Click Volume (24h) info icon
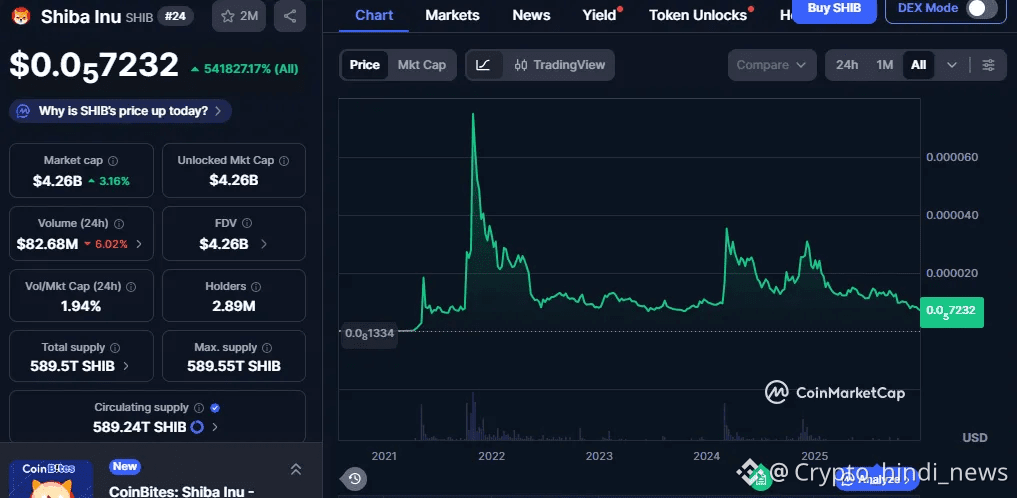1017x498 pixels. pyautogui.click(x=119, y=224)
